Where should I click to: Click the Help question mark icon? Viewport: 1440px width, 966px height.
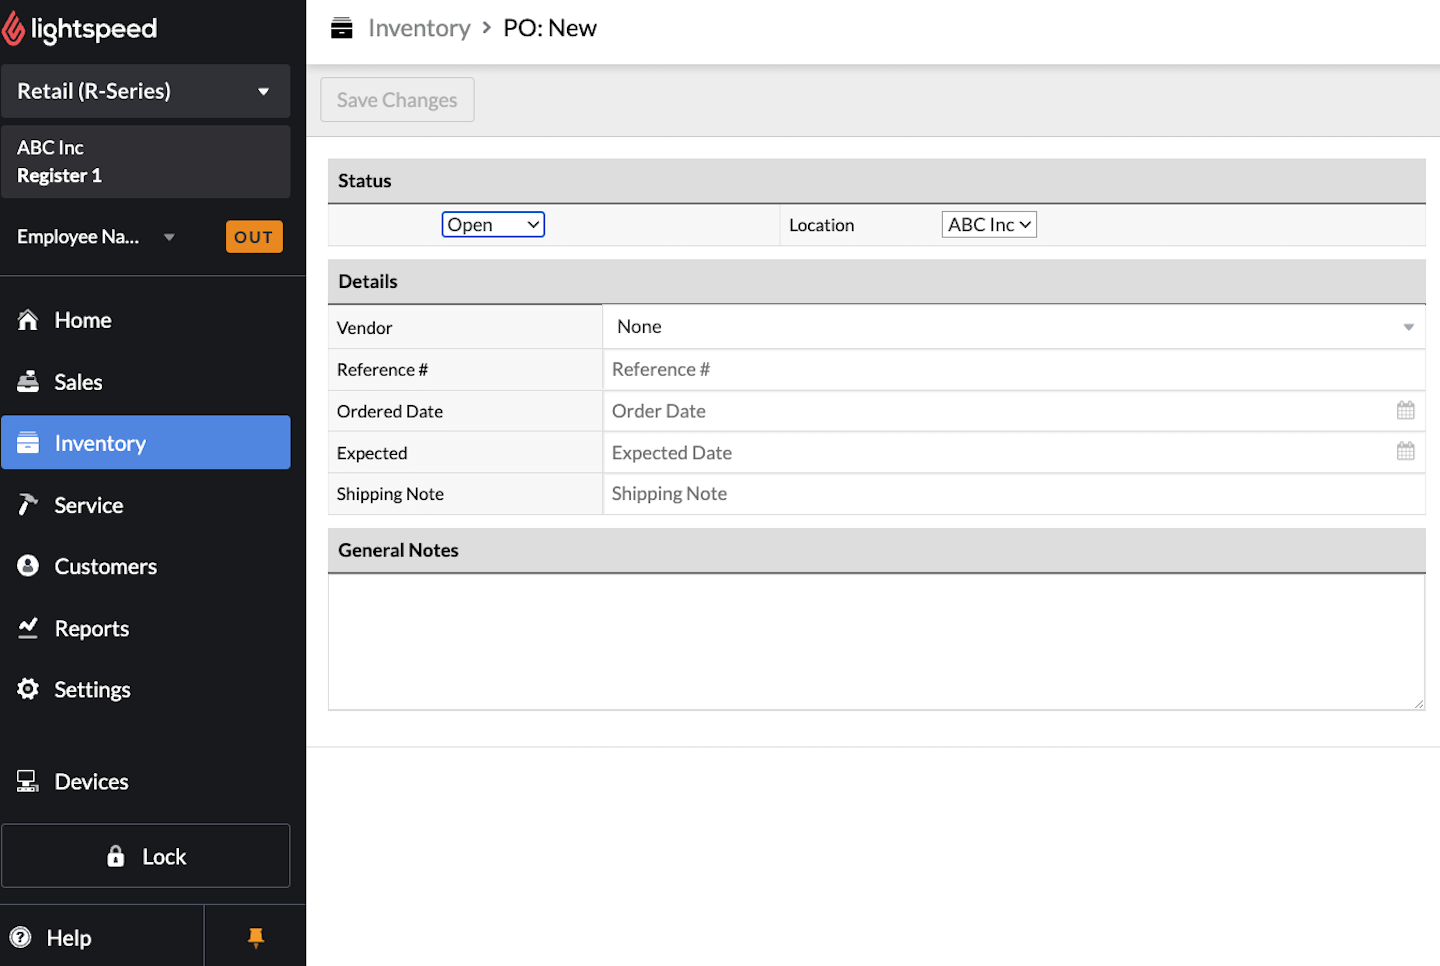click(x=21, y=937)
